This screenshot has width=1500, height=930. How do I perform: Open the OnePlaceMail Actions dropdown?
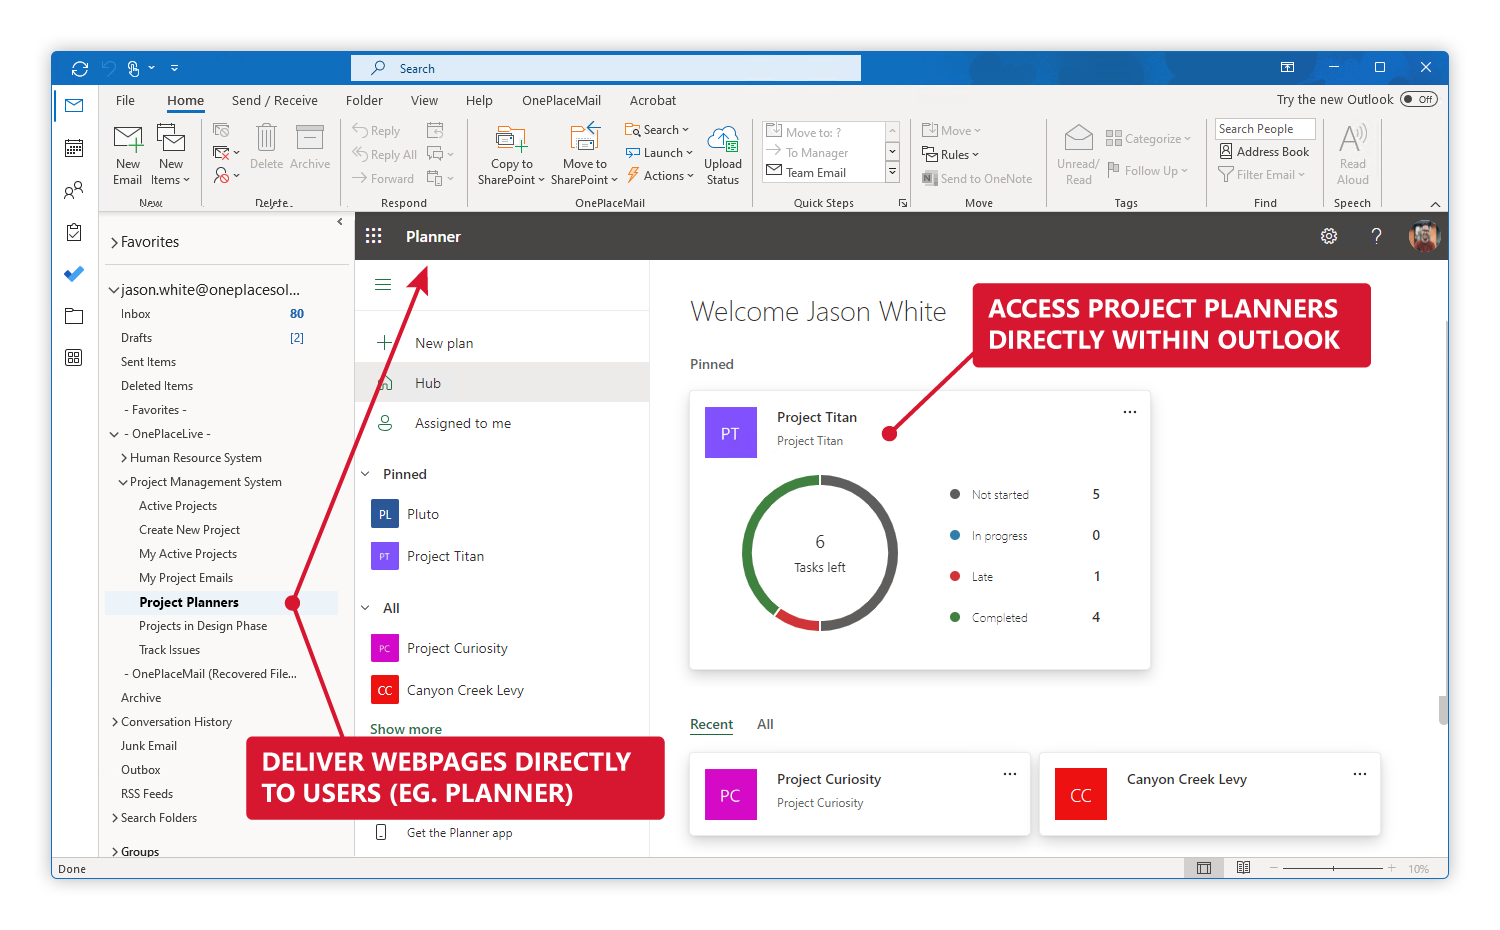[x=660, y=176]
